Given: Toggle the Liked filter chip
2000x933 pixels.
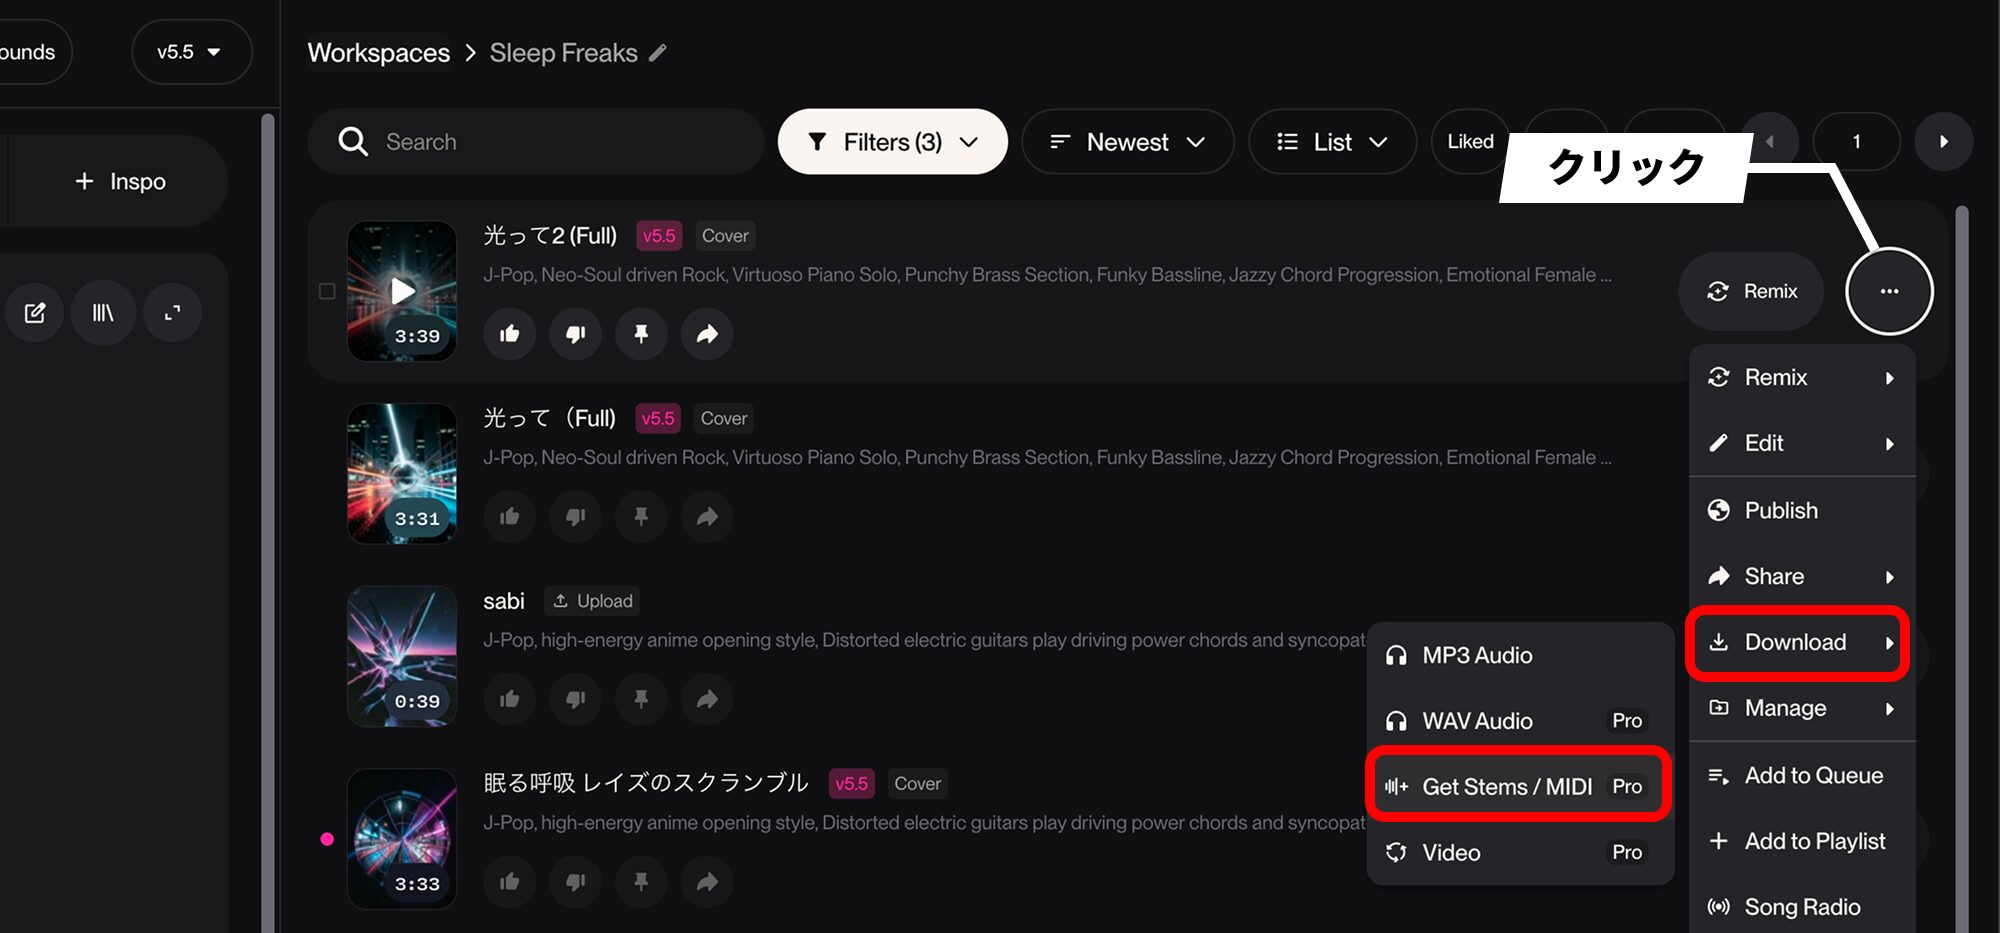Looking at the screenshot, I should [1470, 142].
